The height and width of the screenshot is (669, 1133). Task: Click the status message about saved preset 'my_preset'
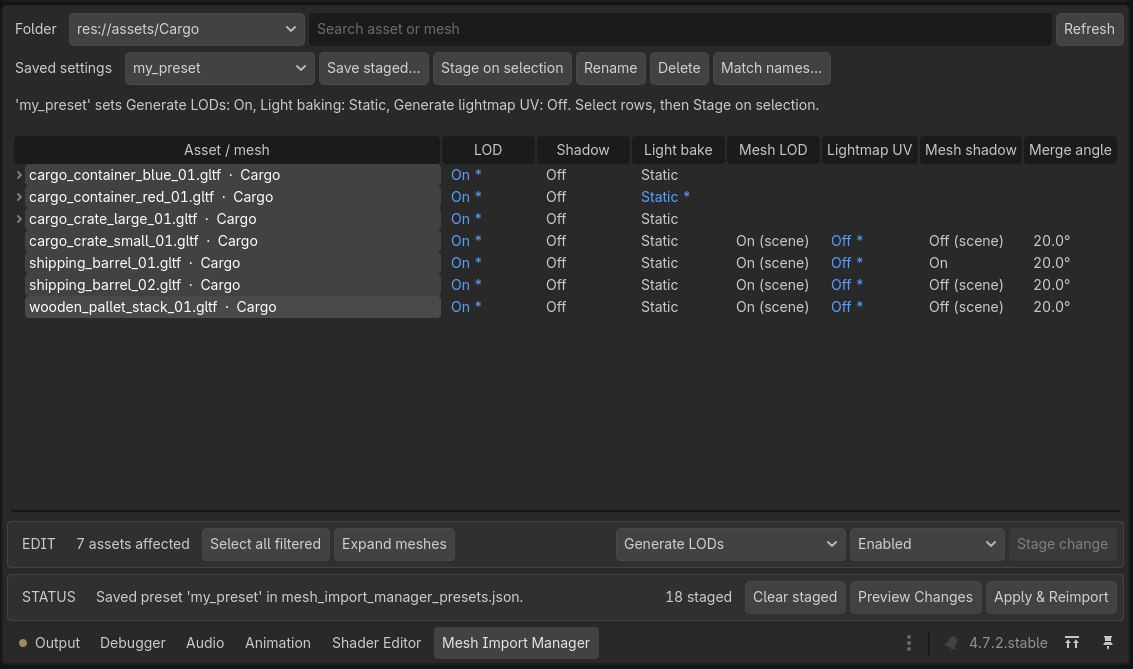coord(309,597)
